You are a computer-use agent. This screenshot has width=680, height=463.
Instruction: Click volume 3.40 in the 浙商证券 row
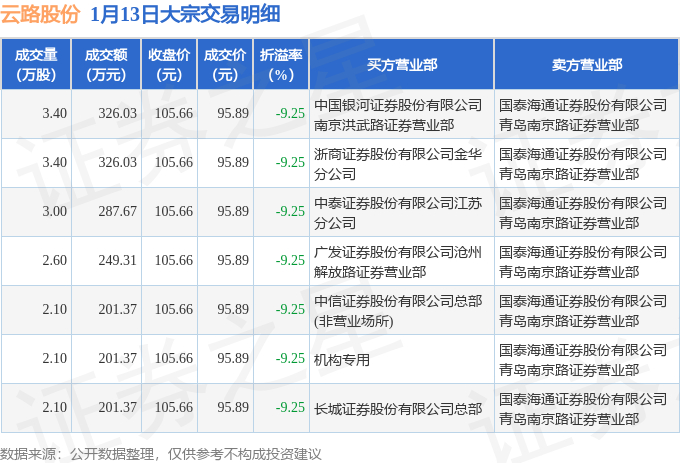point(55,162)
